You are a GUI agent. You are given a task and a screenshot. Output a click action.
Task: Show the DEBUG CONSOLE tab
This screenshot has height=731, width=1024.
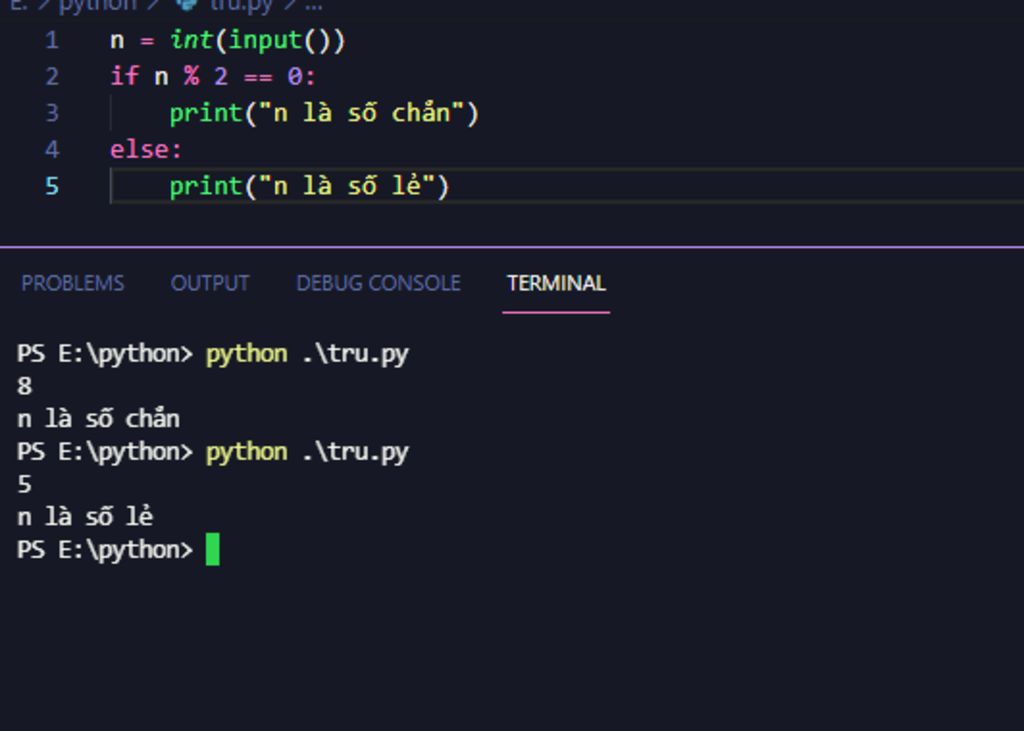pyautogui.click(x=378, y=283)
